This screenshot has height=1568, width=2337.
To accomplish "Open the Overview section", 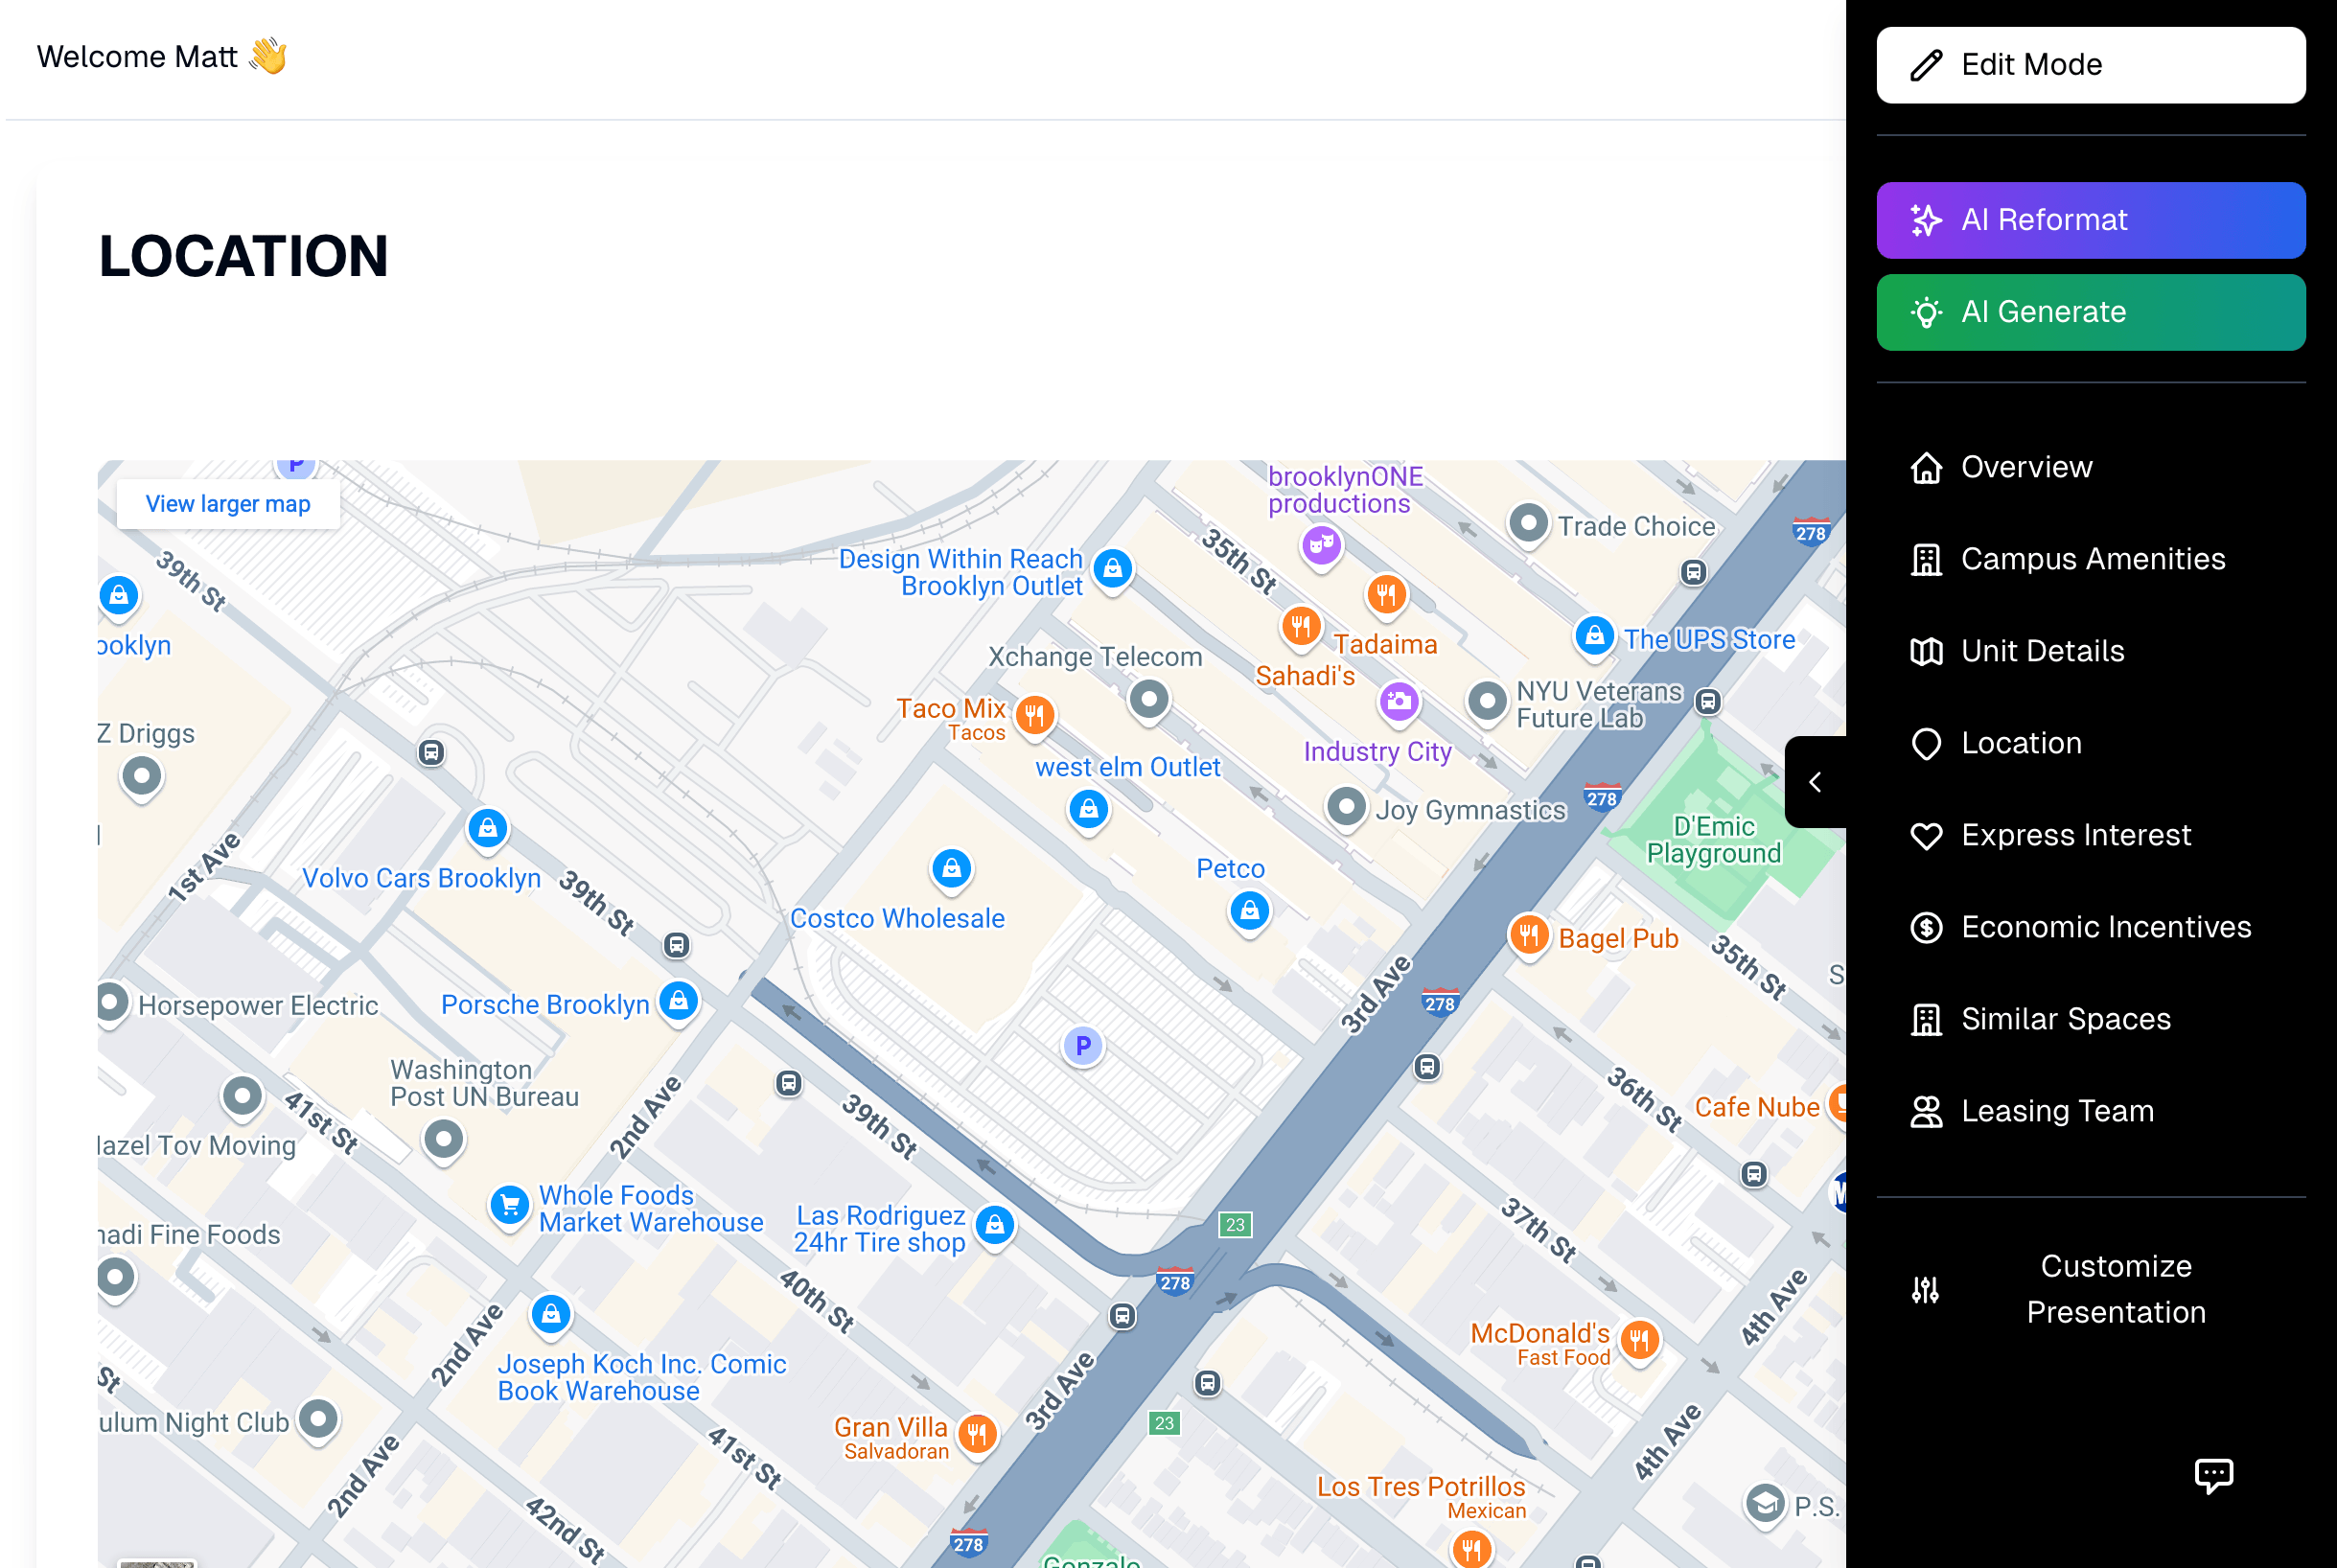I will (2090, 467).
